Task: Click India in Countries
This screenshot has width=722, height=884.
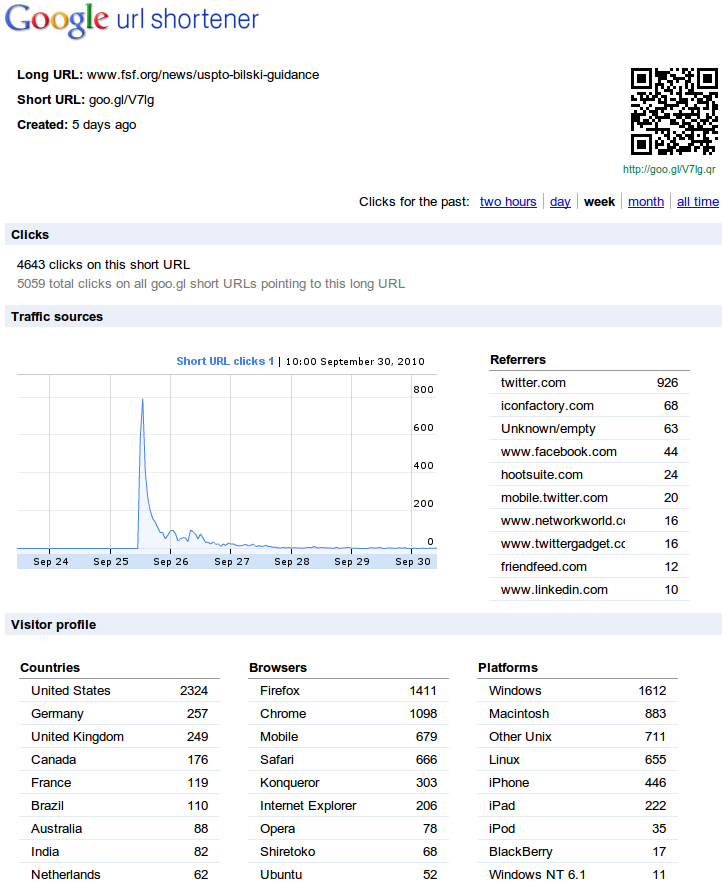Action: pos(119,852)
